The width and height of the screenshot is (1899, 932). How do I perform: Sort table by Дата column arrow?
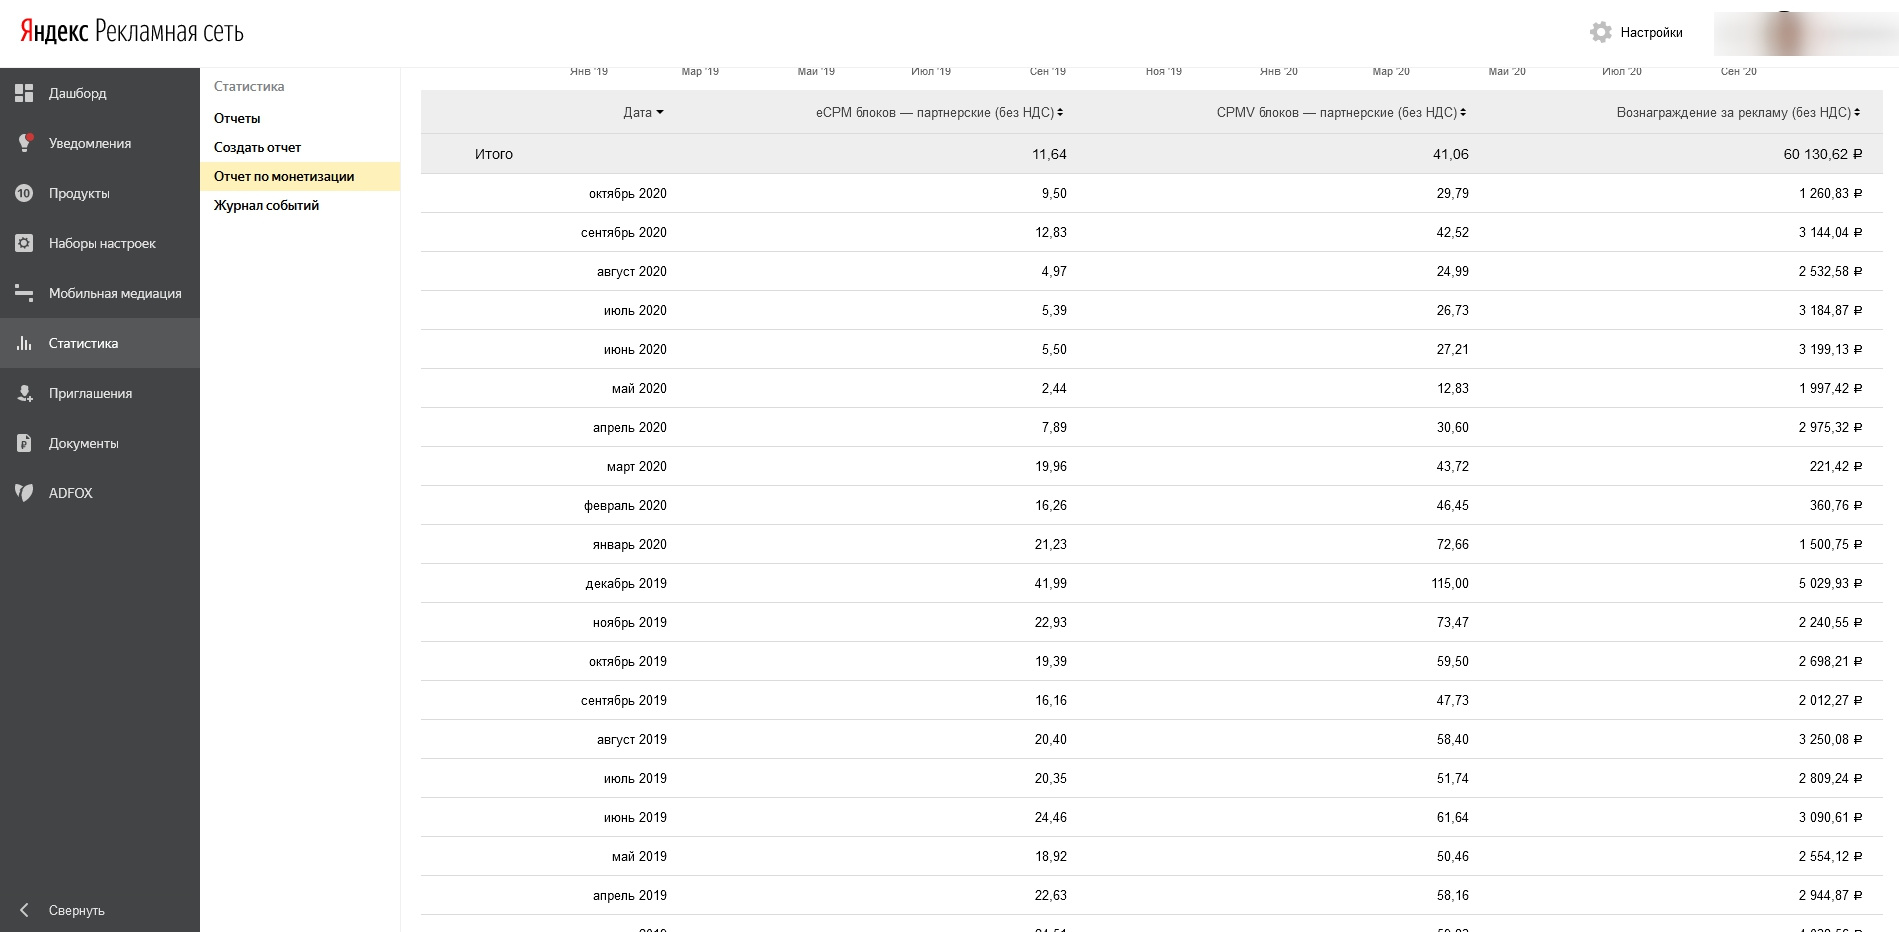tap(660, 113)
